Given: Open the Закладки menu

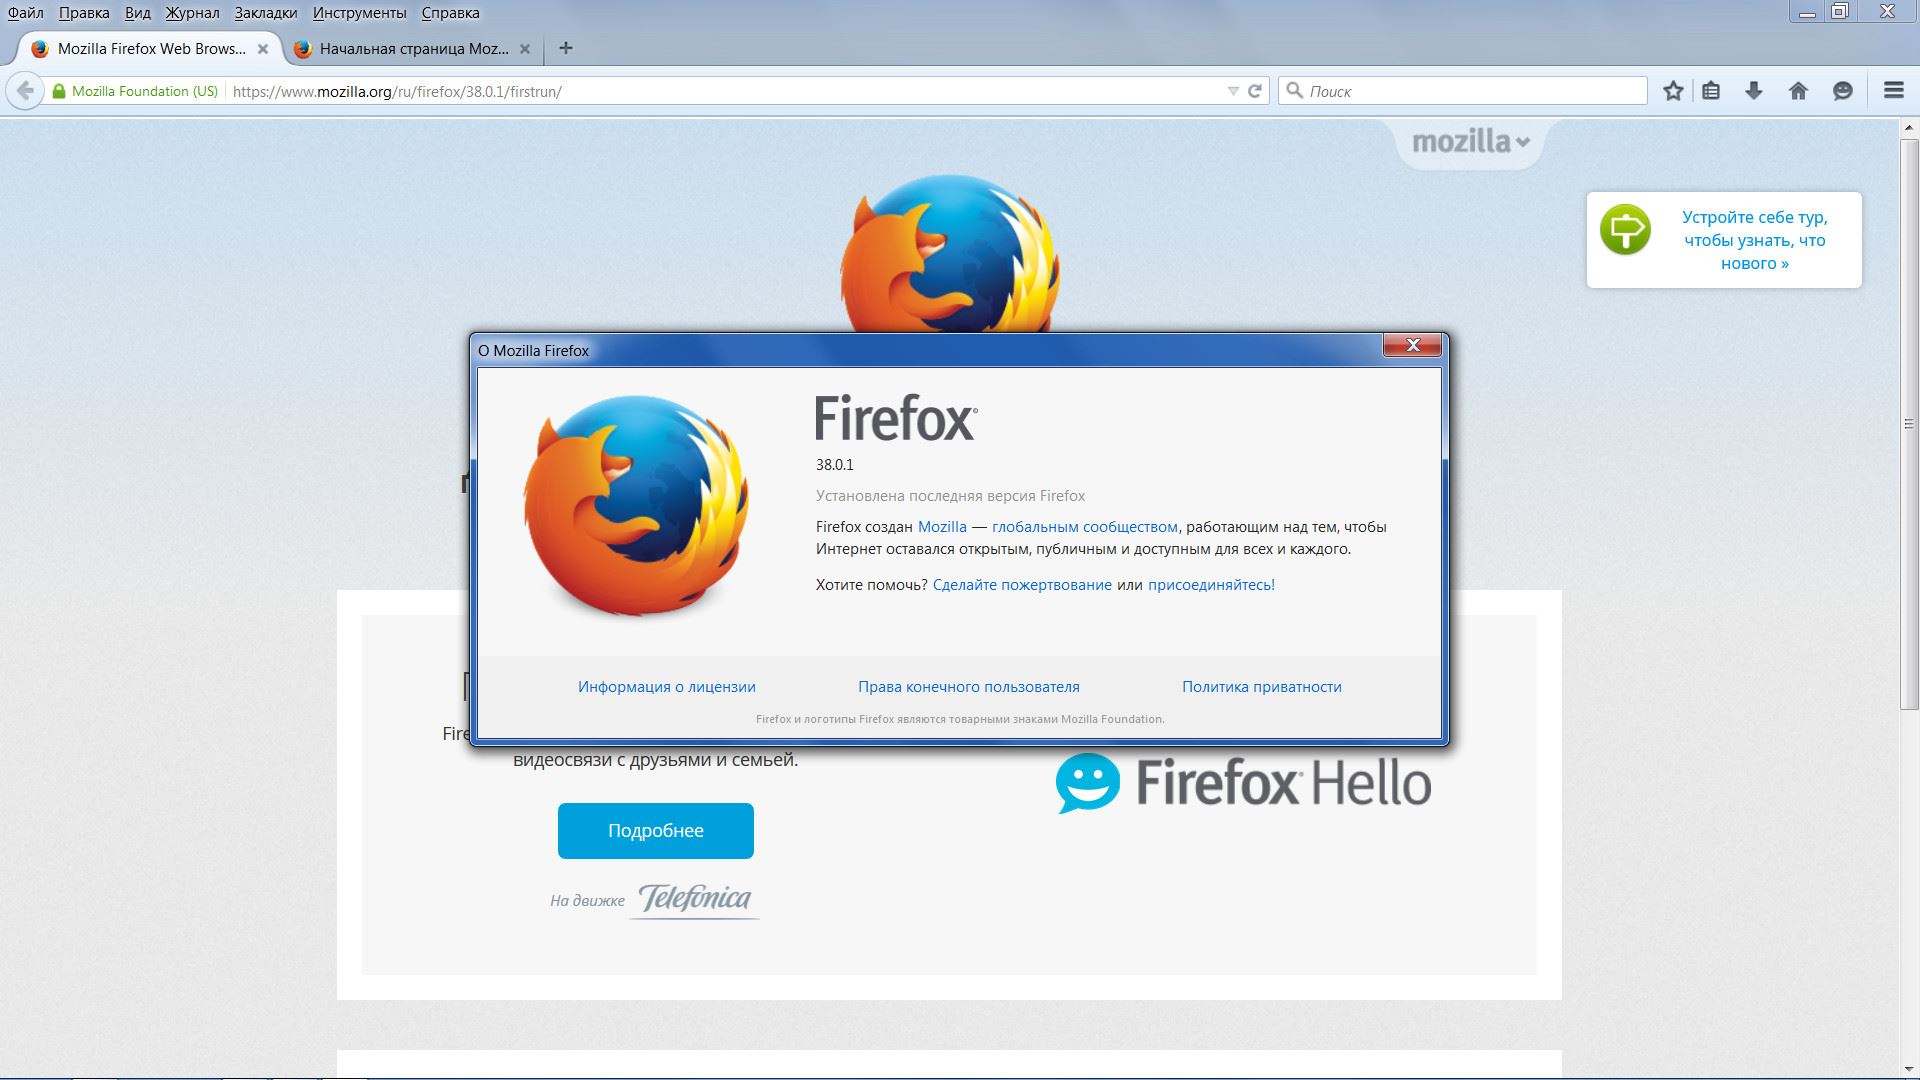Looking at the screenshot, I should [265, 13].
